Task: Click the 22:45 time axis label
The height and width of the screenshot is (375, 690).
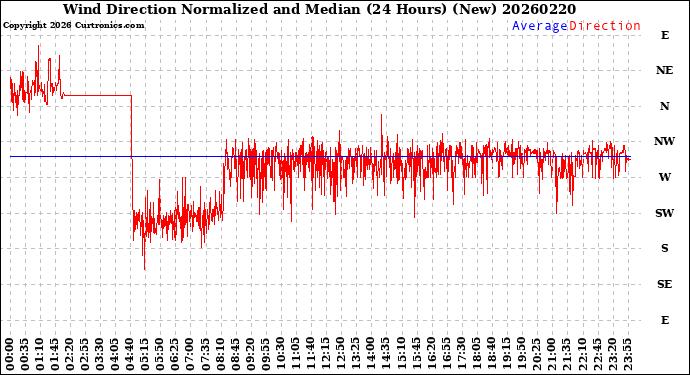Action: tap(598, 355)
